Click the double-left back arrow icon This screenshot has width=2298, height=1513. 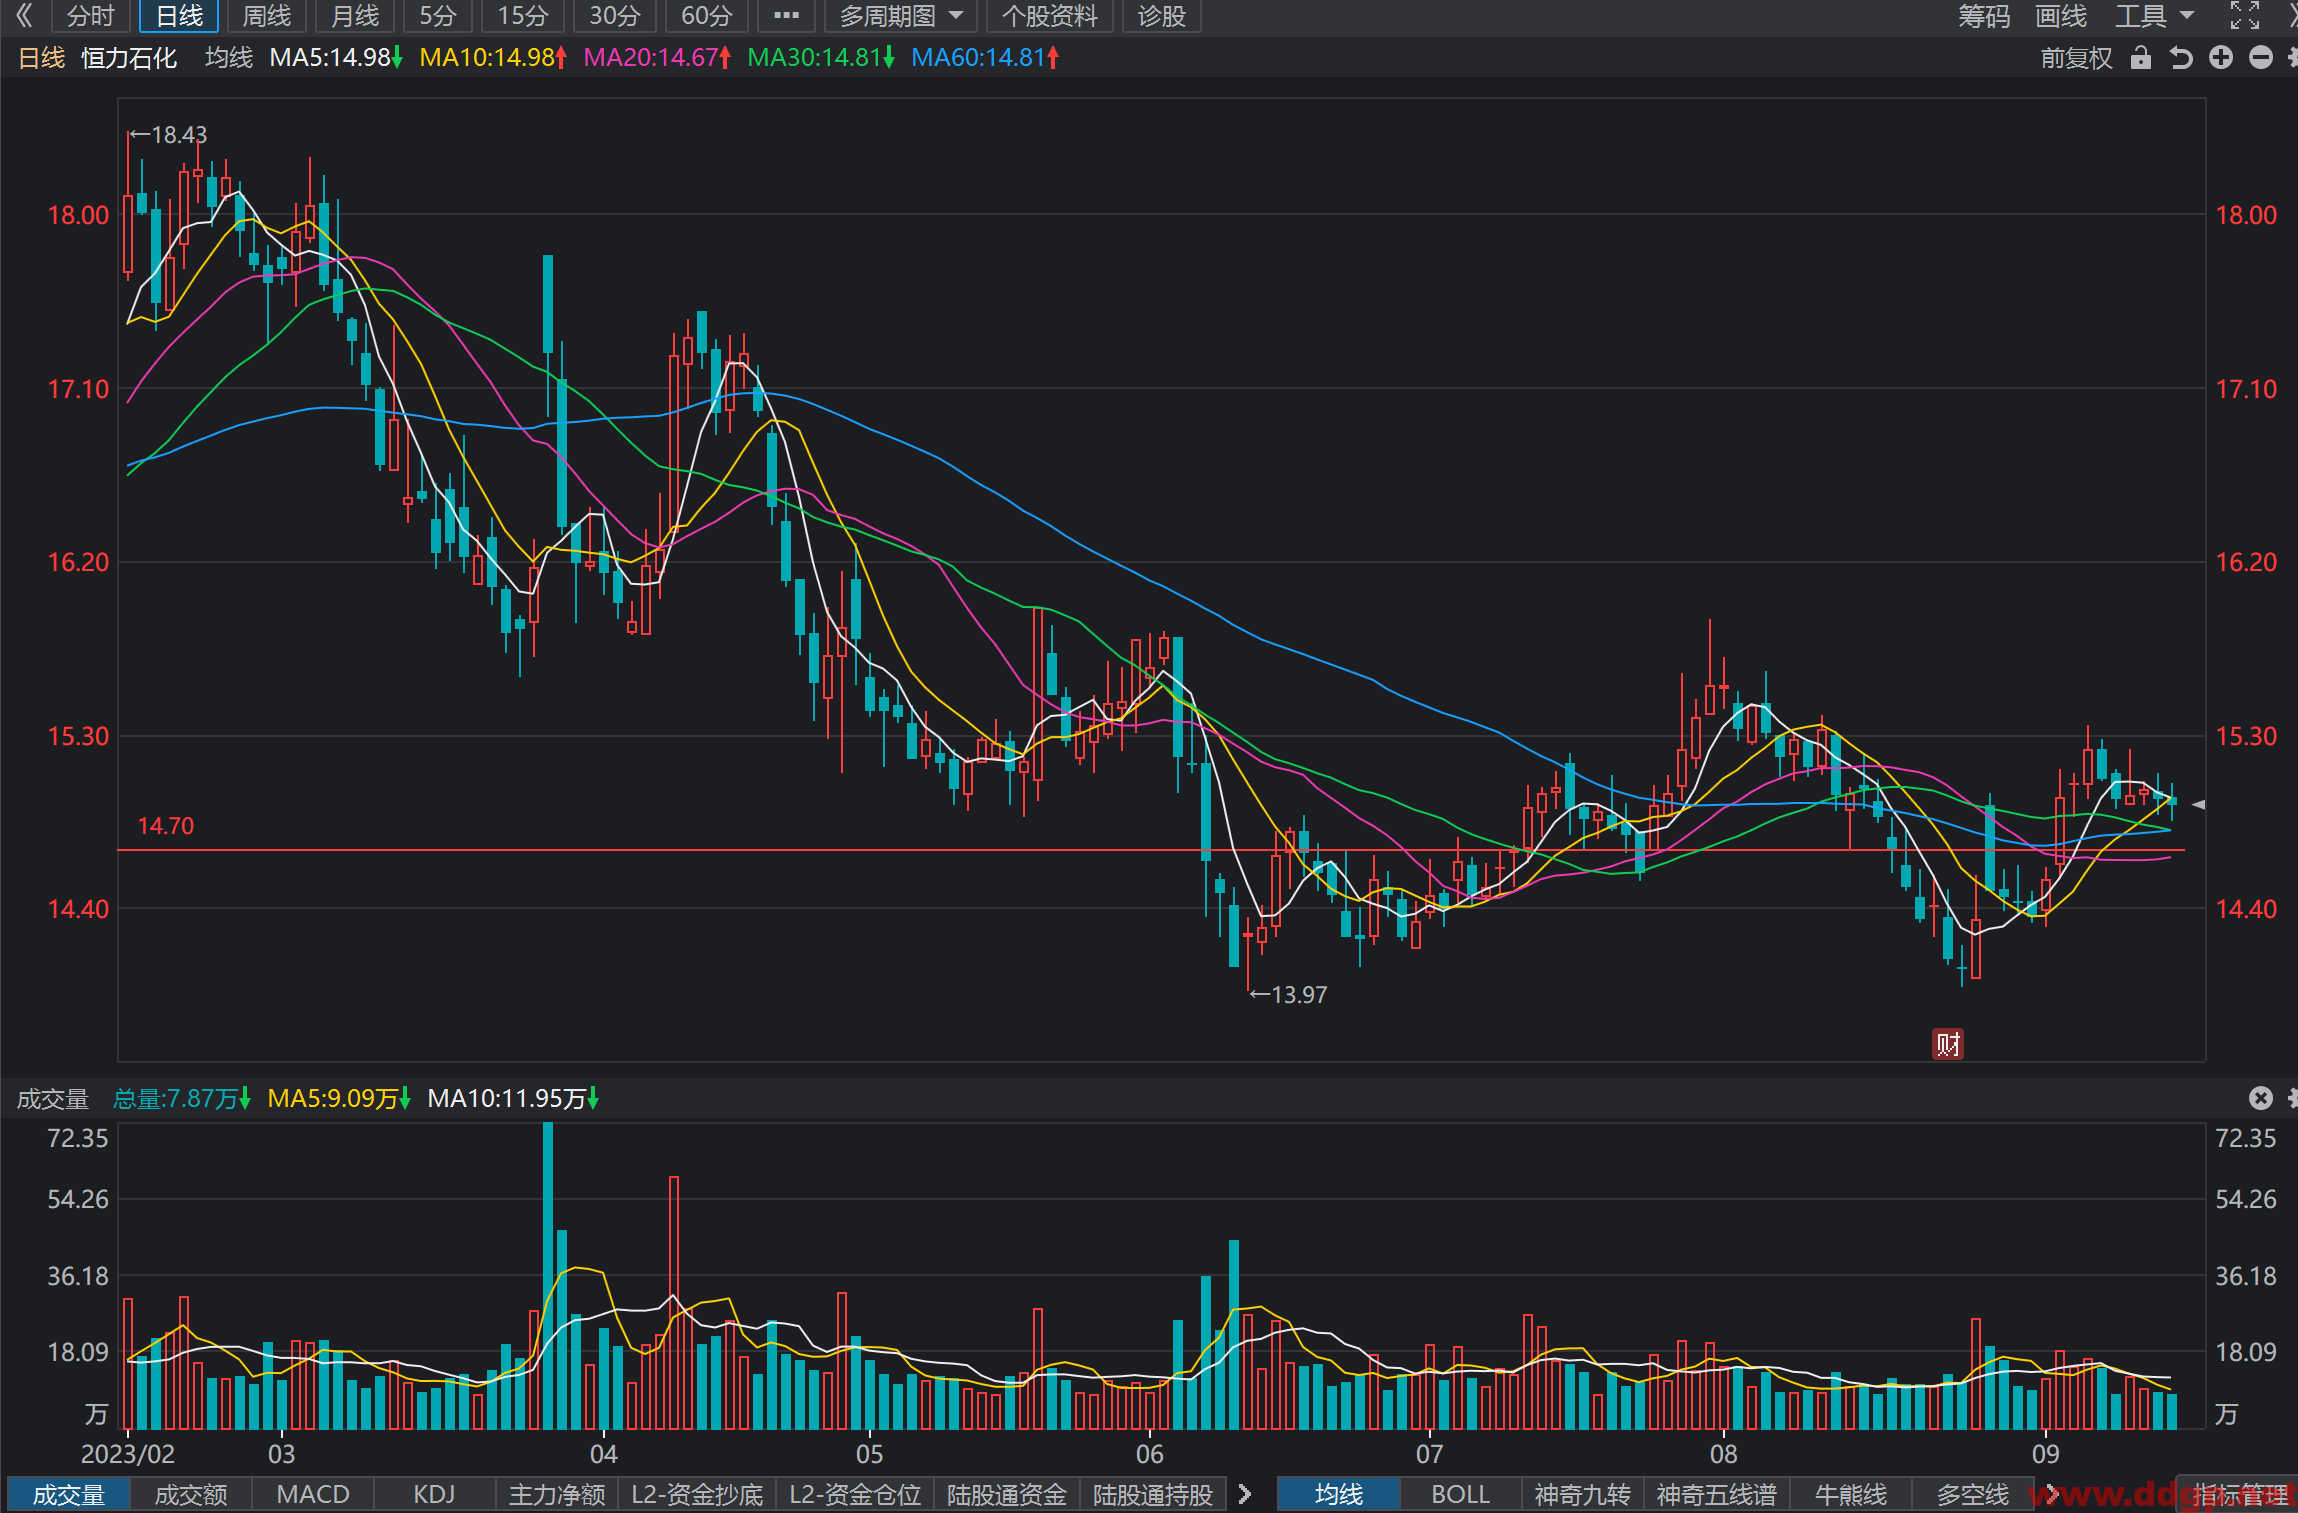tap(24, 15)
